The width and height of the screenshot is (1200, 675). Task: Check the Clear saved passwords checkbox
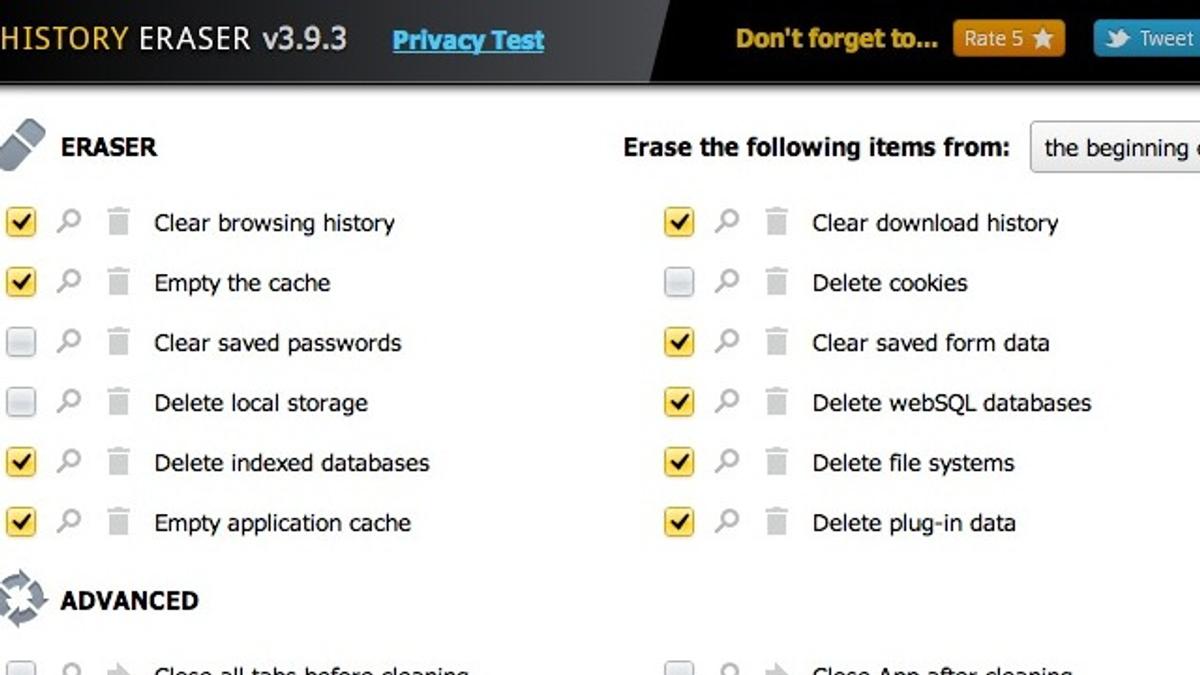point(21,343)
